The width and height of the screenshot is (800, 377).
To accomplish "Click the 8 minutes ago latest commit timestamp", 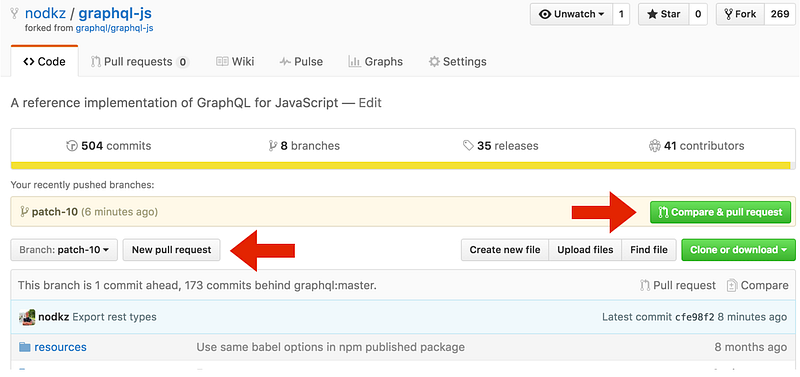I will tap(753, 317).
